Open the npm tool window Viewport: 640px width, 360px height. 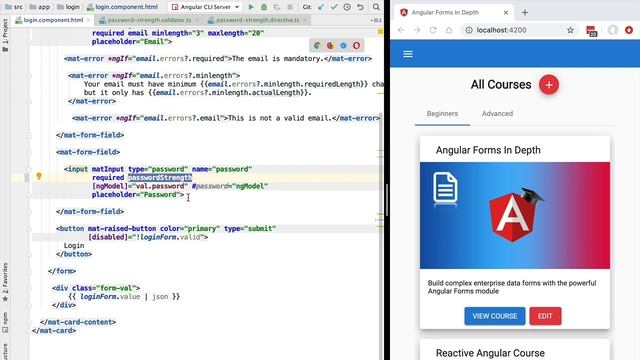[5, 322]
